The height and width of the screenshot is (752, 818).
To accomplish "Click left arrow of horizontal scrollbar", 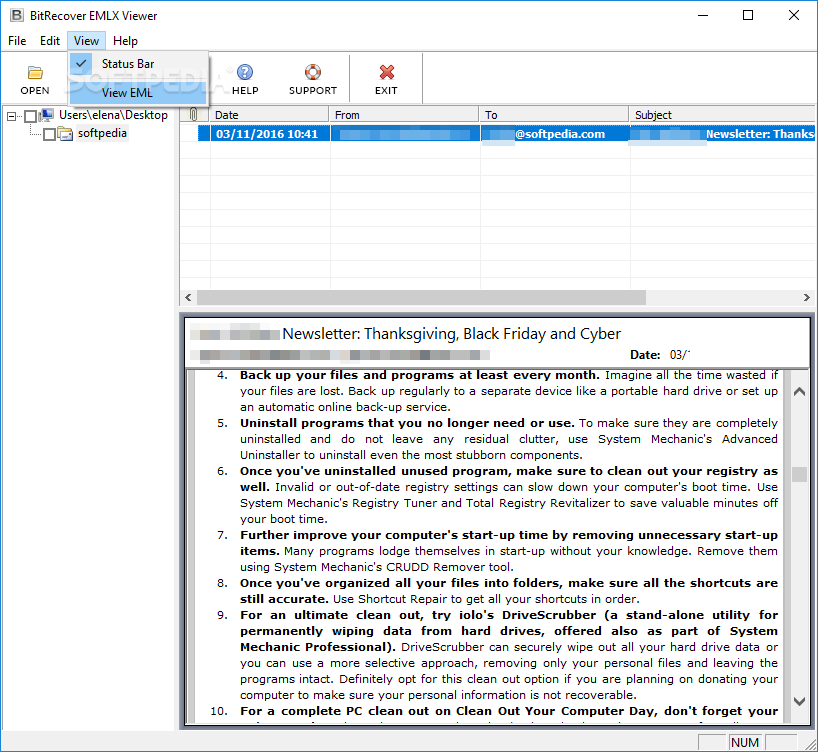I will point(188,297).
